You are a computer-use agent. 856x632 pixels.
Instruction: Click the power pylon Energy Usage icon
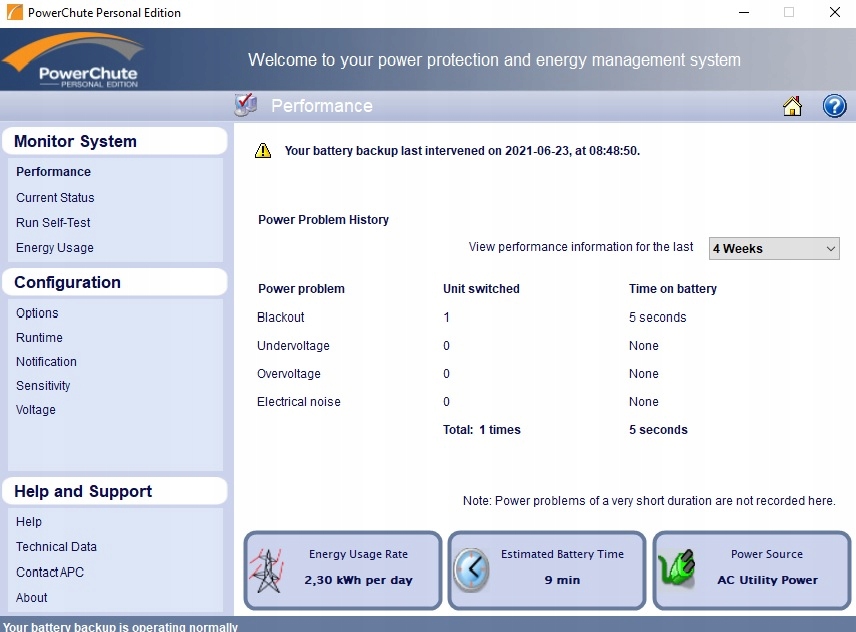[x=267, y=570]
